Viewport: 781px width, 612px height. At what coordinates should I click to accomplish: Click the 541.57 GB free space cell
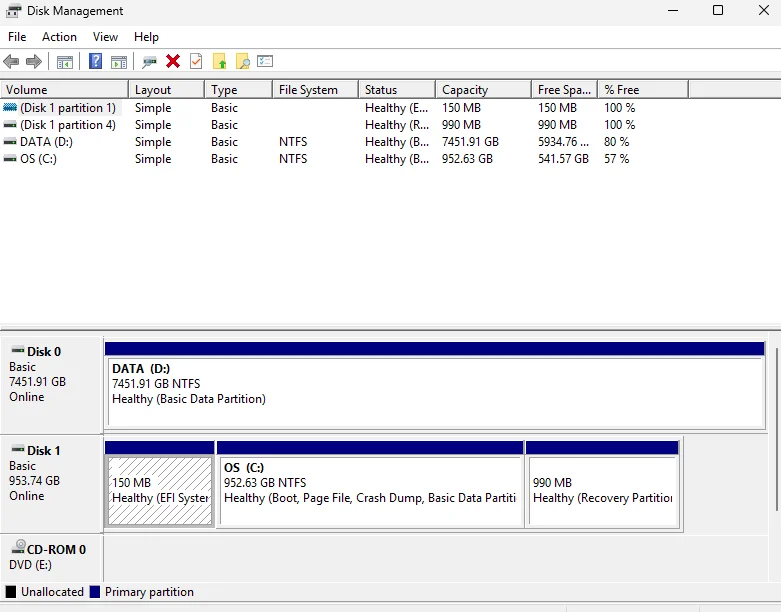tap(563, 159)
